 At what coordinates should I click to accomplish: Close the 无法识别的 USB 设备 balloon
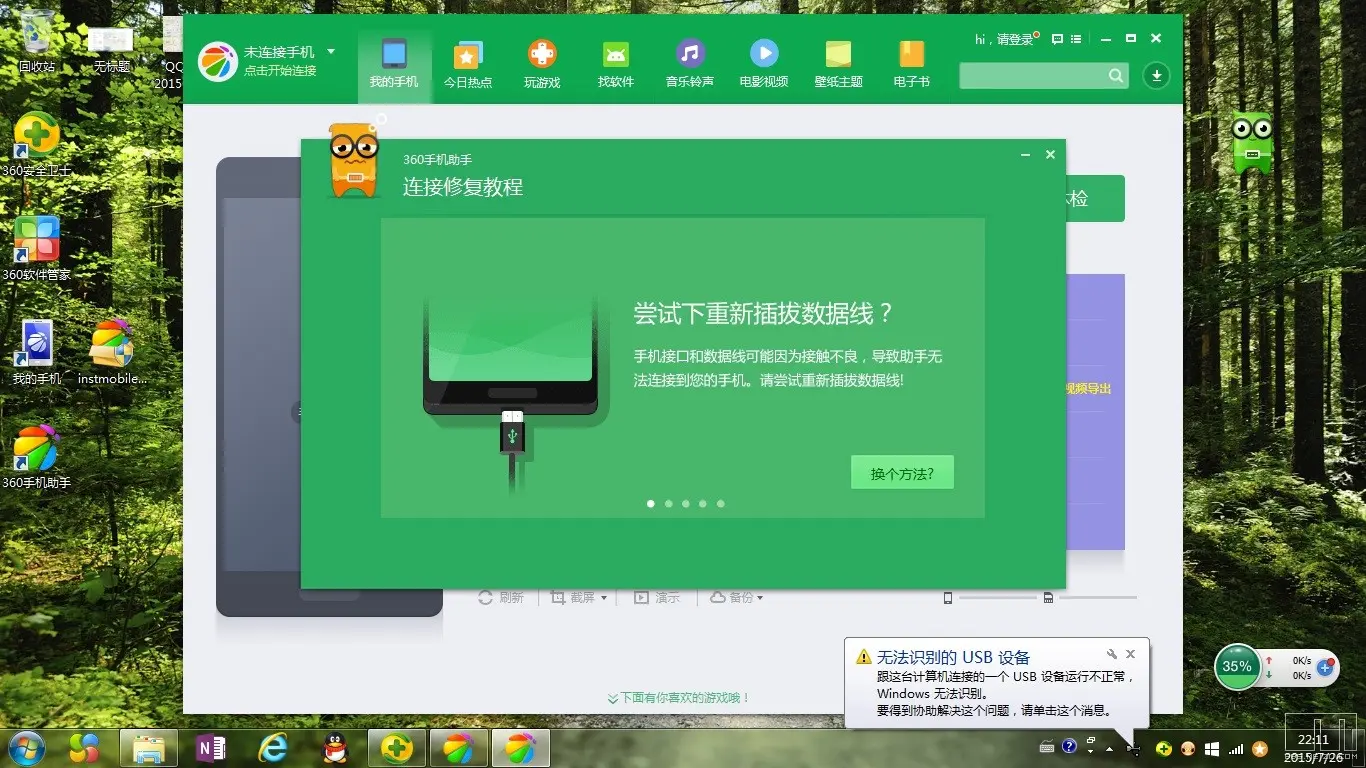coord(1131,654)
